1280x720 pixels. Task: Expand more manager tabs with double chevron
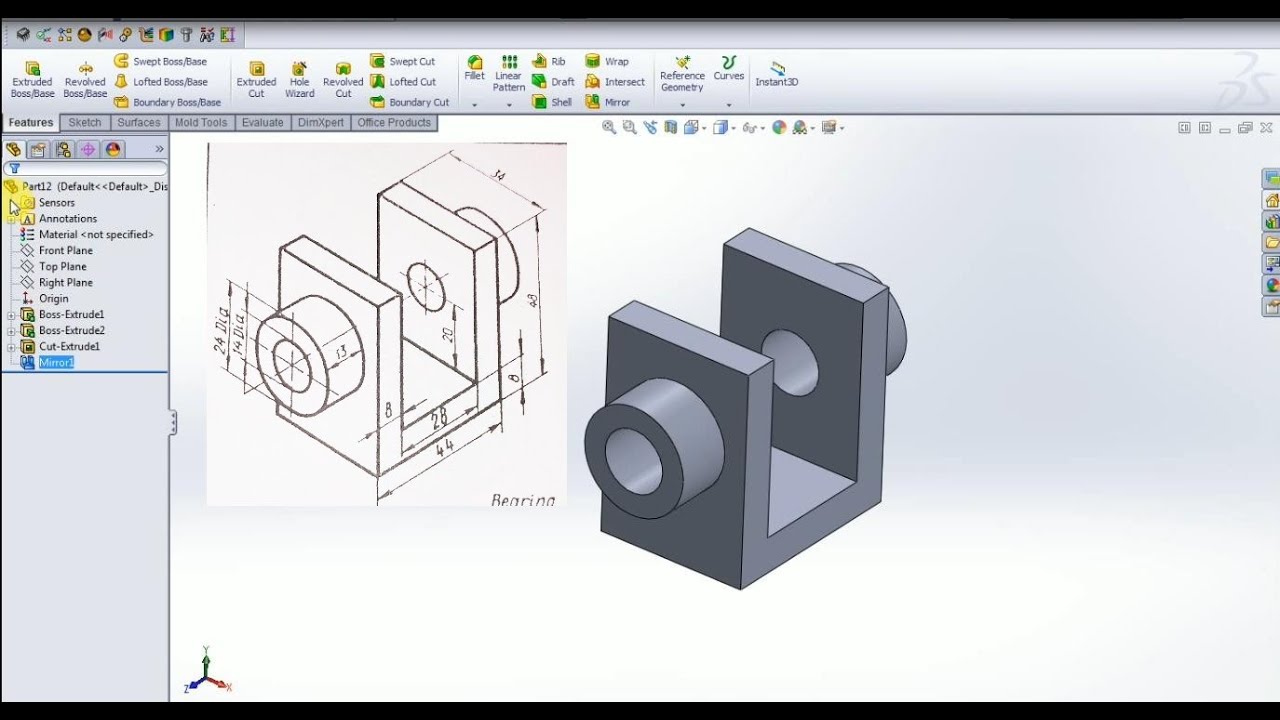point(159,149)
